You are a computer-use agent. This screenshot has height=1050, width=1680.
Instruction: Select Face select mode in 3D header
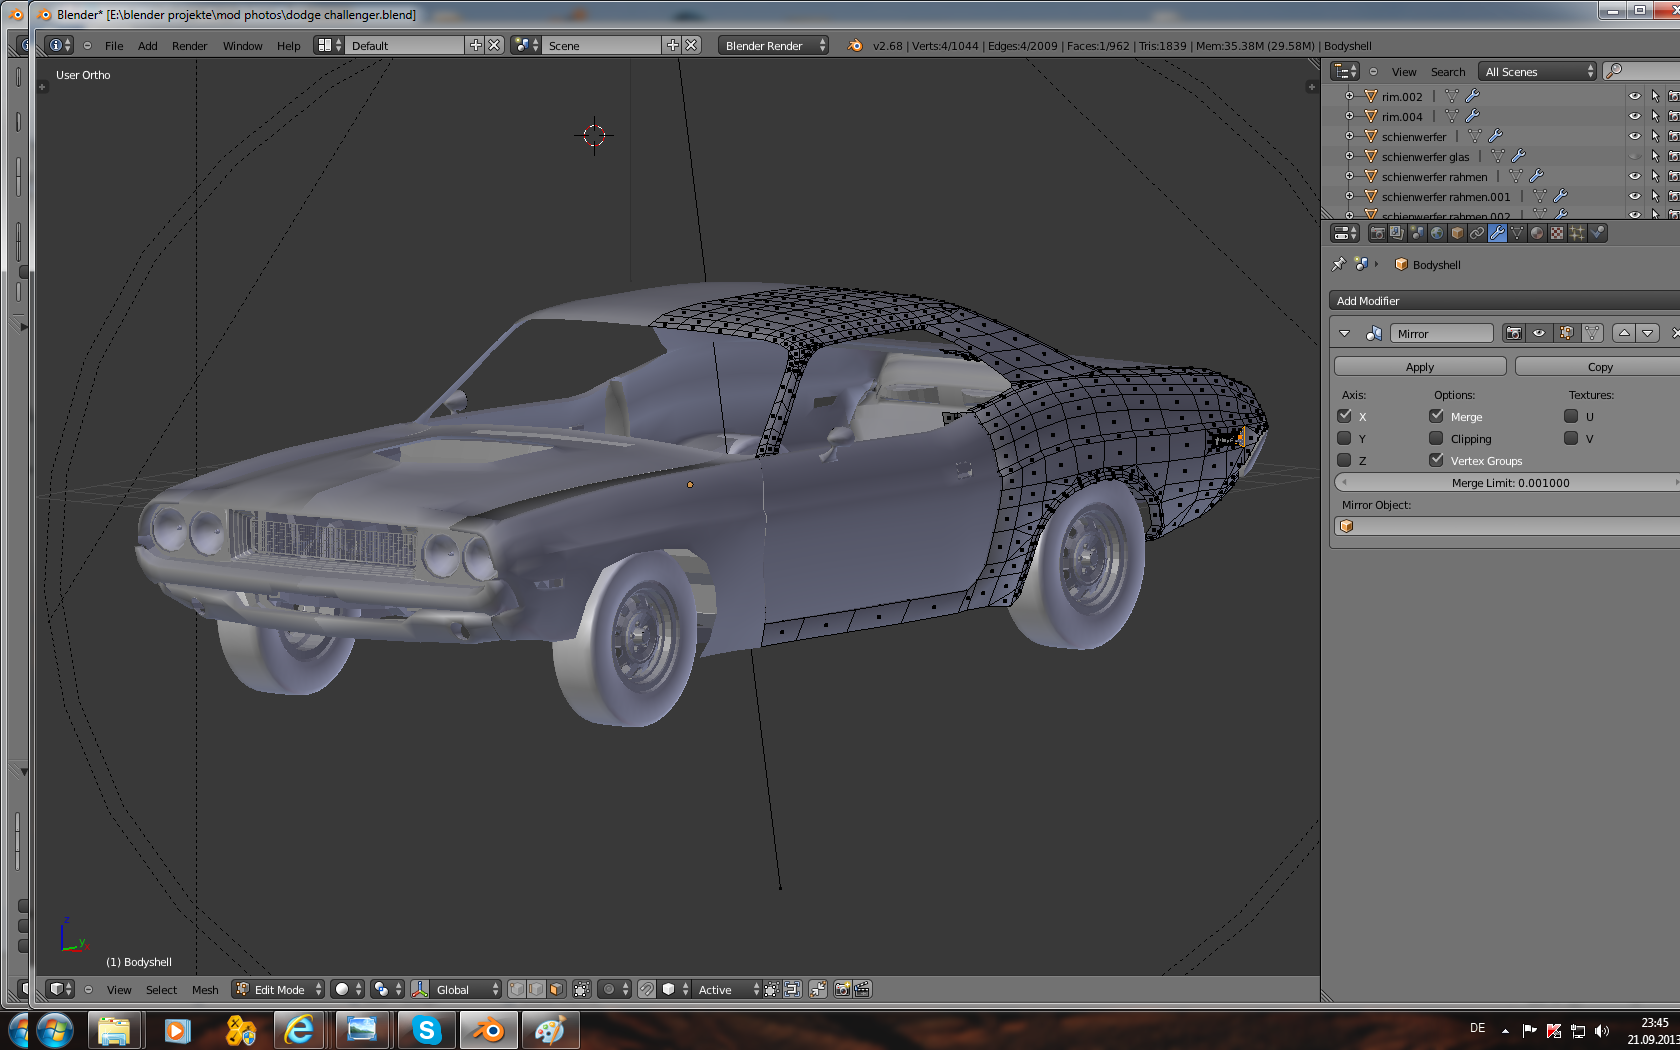click(x=556, y=989)
